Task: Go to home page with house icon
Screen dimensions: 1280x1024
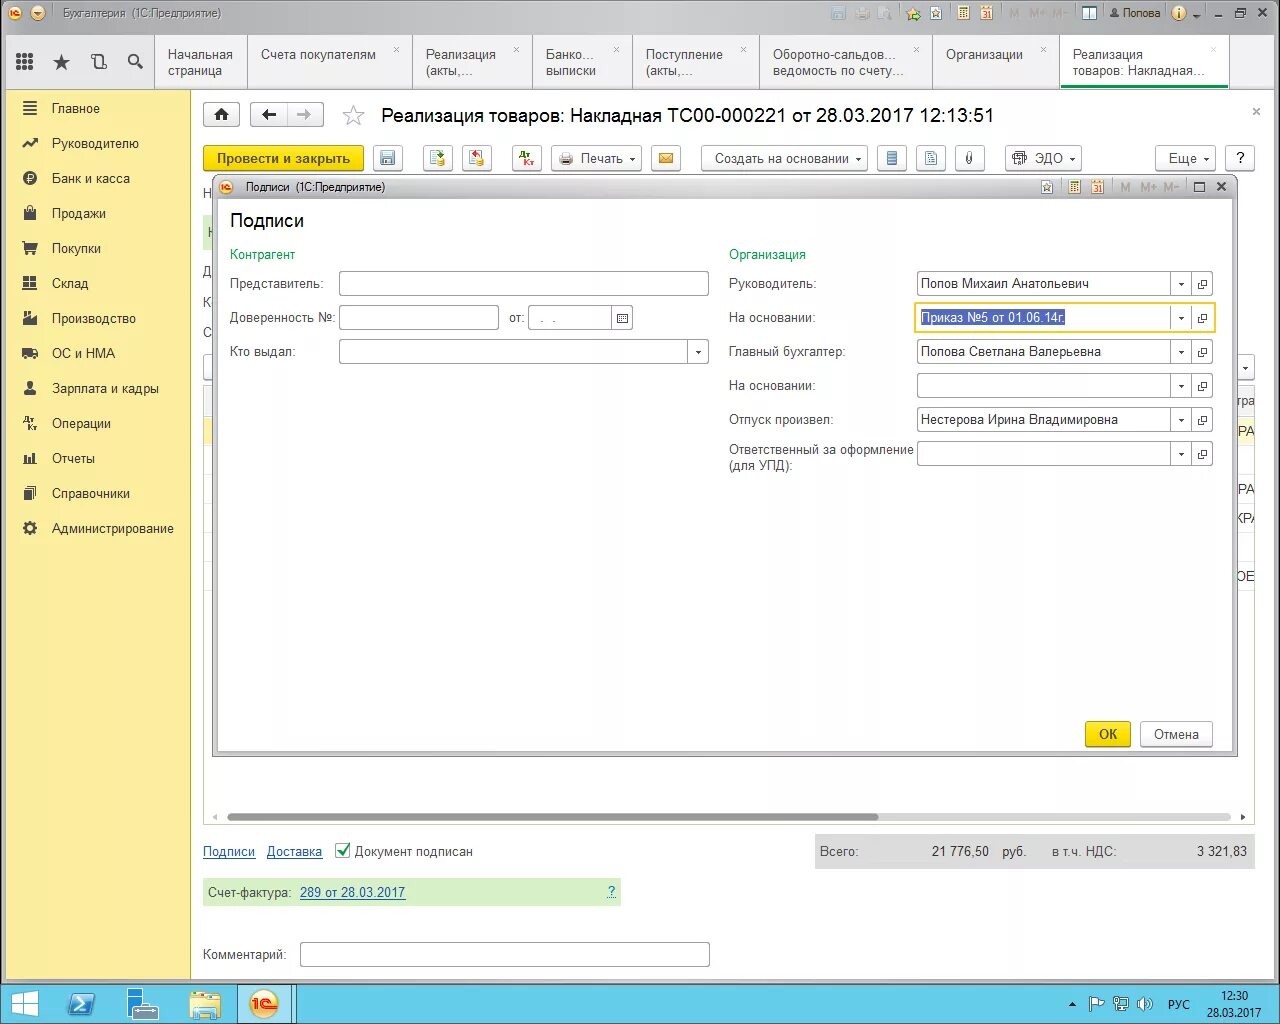Action: 221,115
